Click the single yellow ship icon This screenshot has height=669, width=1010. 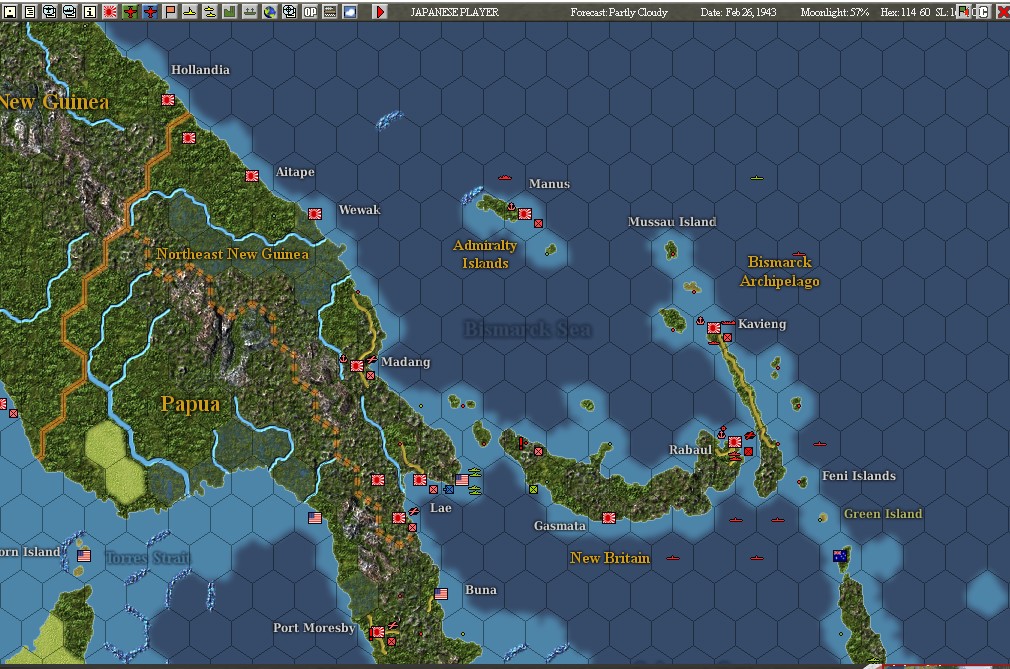pos(189,12)
